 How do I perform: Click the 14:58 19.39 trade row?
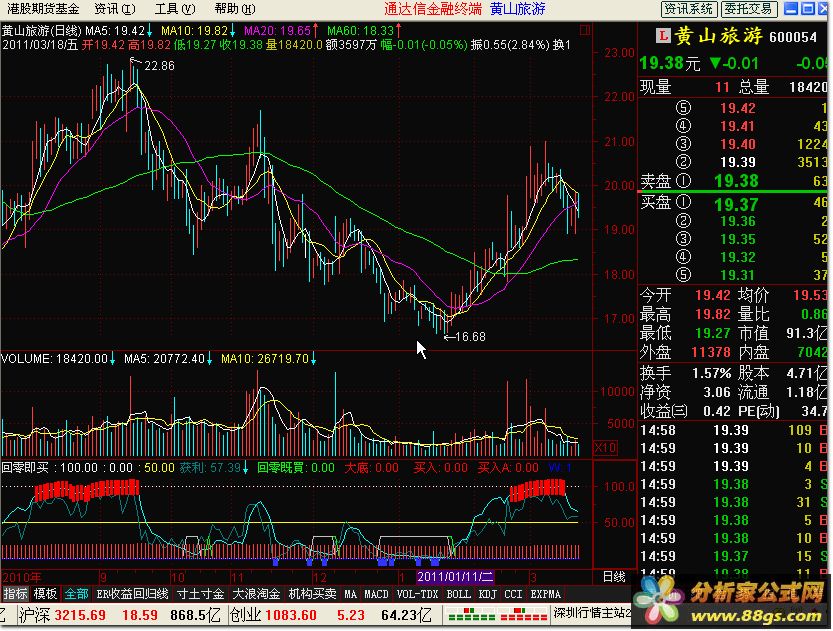coord(733,430)
